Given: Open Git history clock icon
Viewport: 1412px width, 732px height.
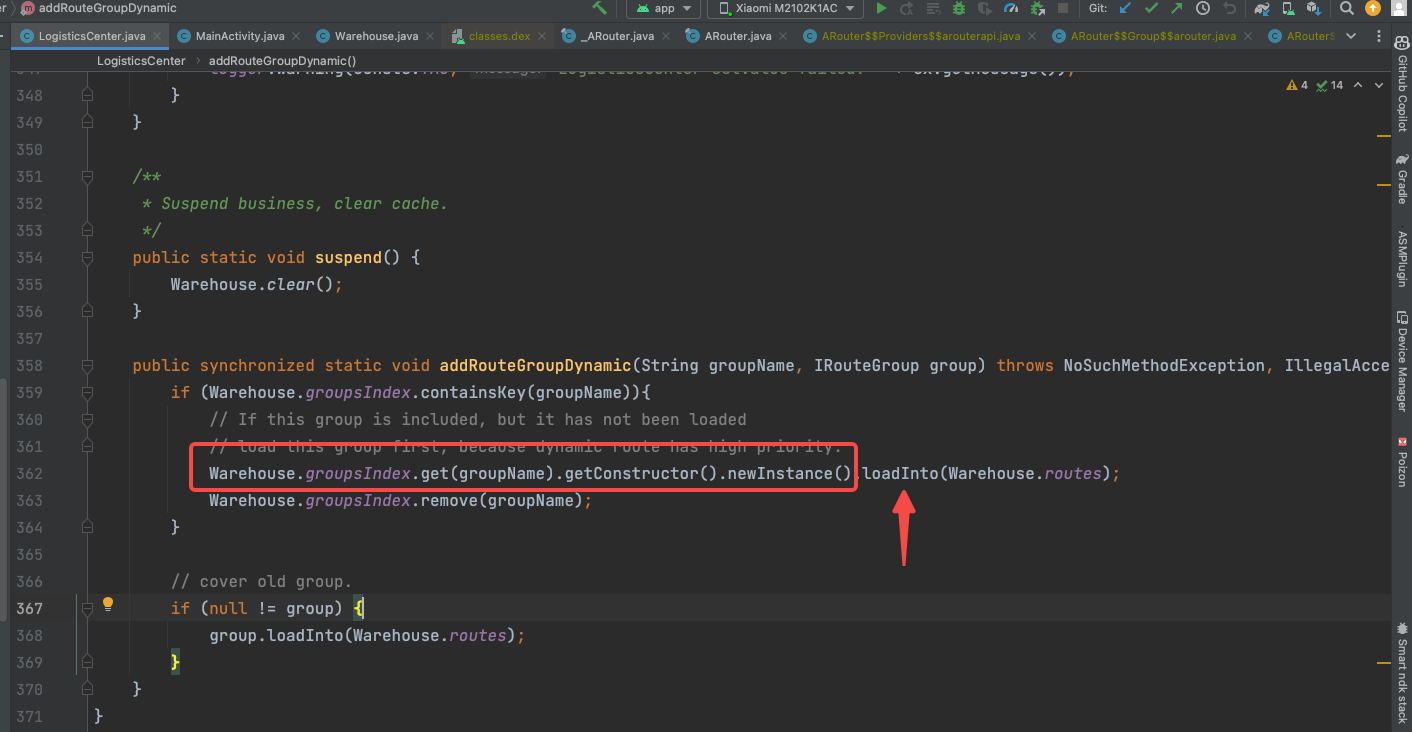Looking at the screenshot, I should pos(1203,8).
